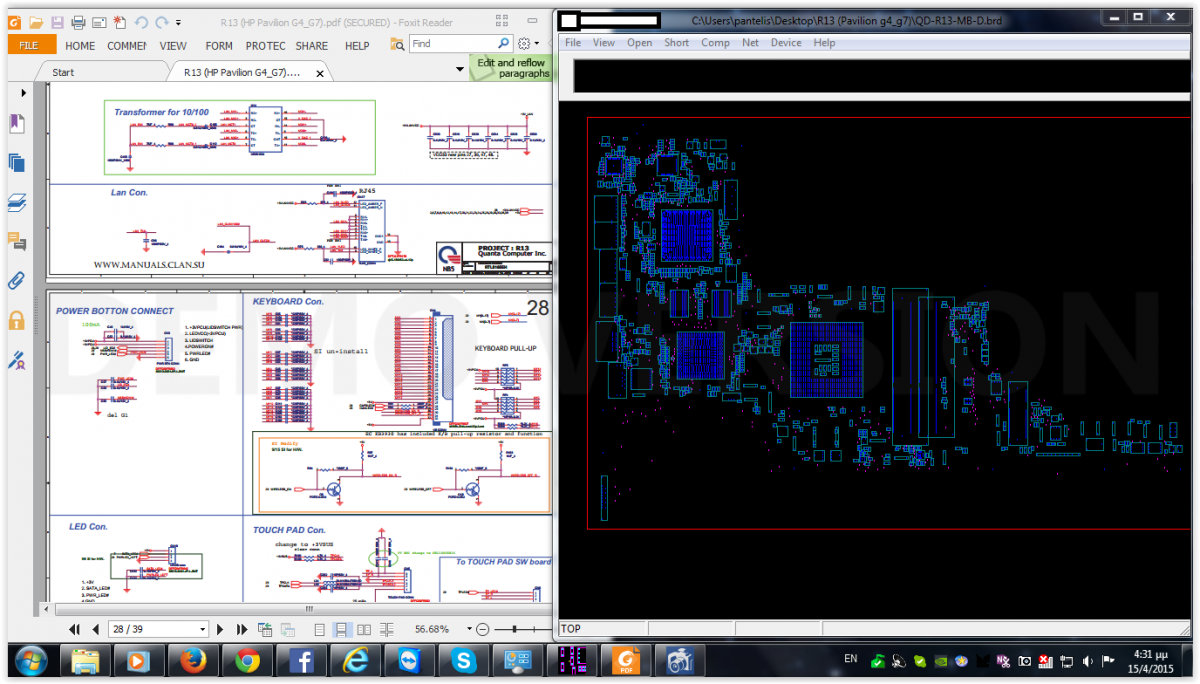The height and width of the screenshot is (684, 1200).
Task: Click the zoom slider handle
Action: [514, 629]
